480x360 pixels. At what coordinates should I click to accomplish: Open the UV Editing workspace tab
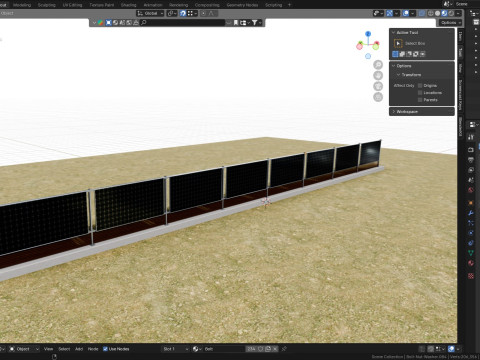click(x=72, y=5)
